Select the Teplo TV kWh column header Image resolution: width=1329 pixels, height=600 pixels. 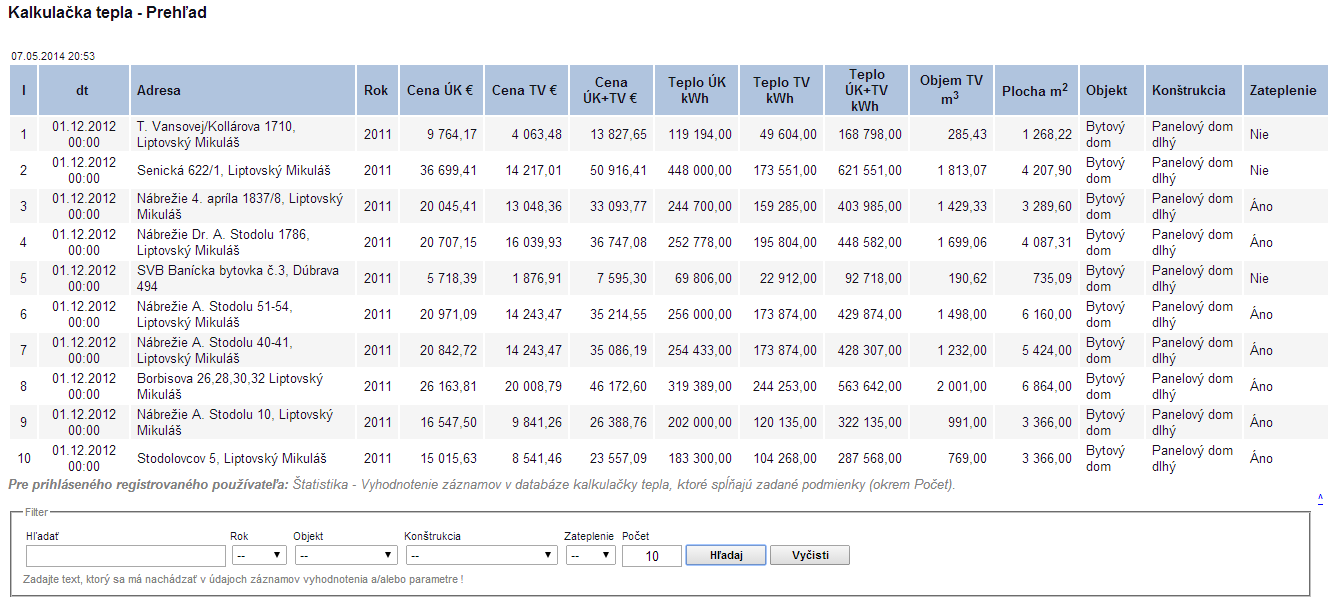pos(781,90)
